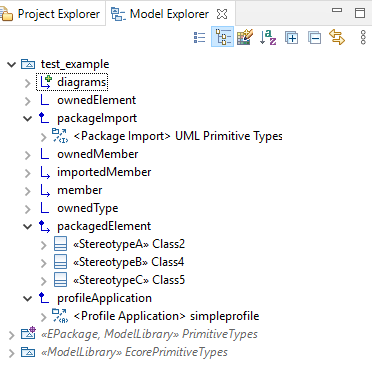Expand the Profile Application simpleprofile node
Viewport: 372px width, 373px height.
click(44, 317)
